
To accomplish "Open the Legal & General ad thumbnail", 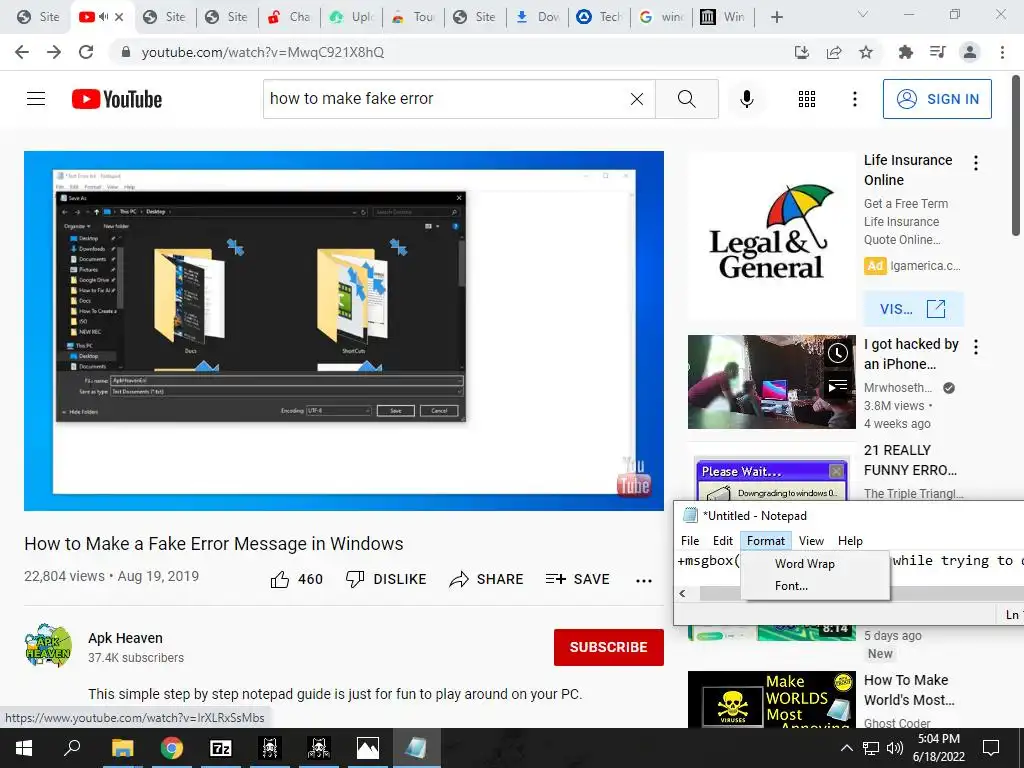I will [x=771, y=236].
